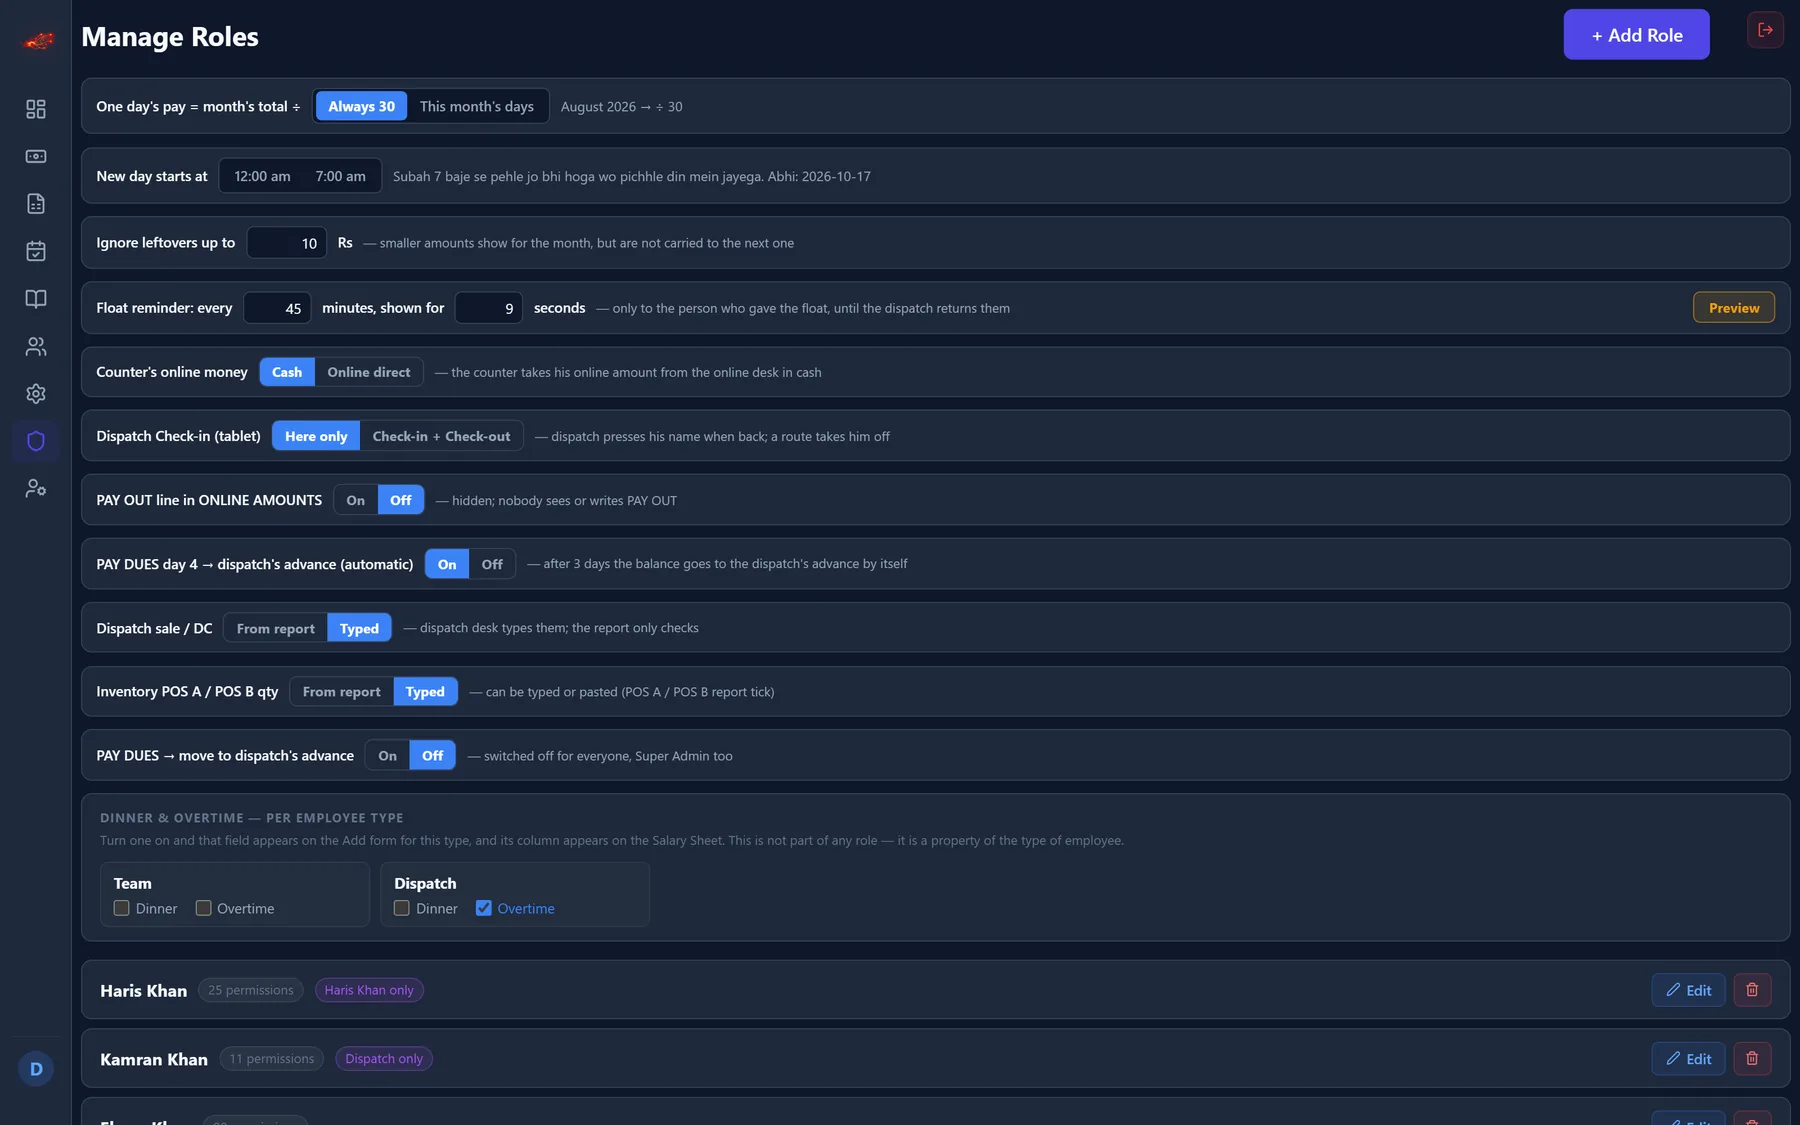Turn PAY DUES move to advance On
Image resolution: width=1800 pixels, height=1125 pixels.
(x=388, y=756)
